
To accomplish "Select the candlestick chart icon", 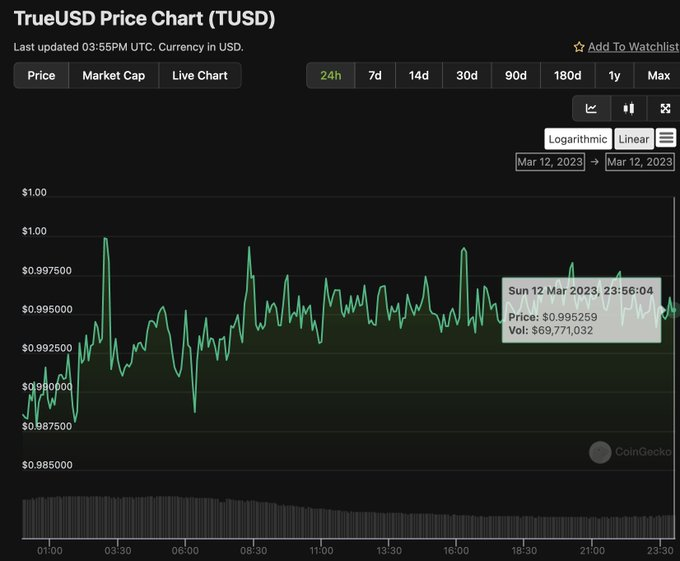I will (x=628, y=109).
